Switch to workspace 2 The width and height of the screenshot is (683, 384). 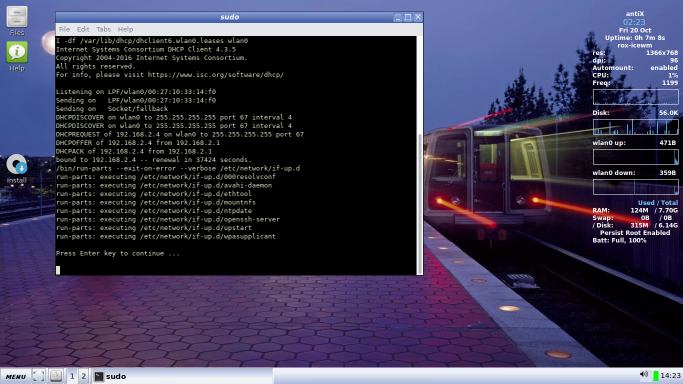(84, 376)
